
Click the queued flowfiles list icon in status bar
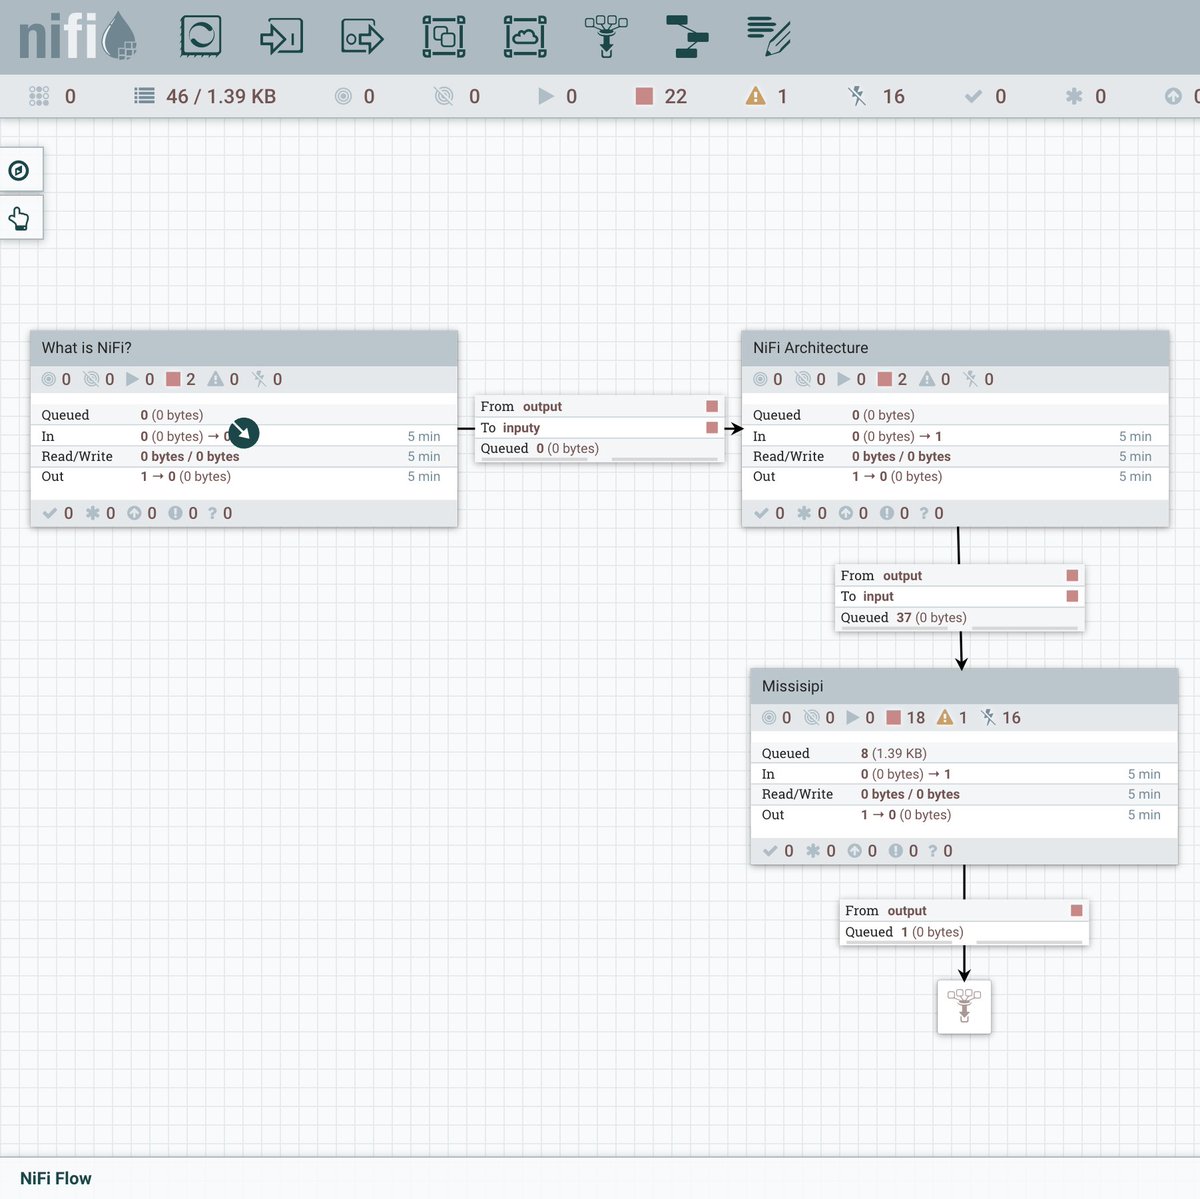coord(145,96)
